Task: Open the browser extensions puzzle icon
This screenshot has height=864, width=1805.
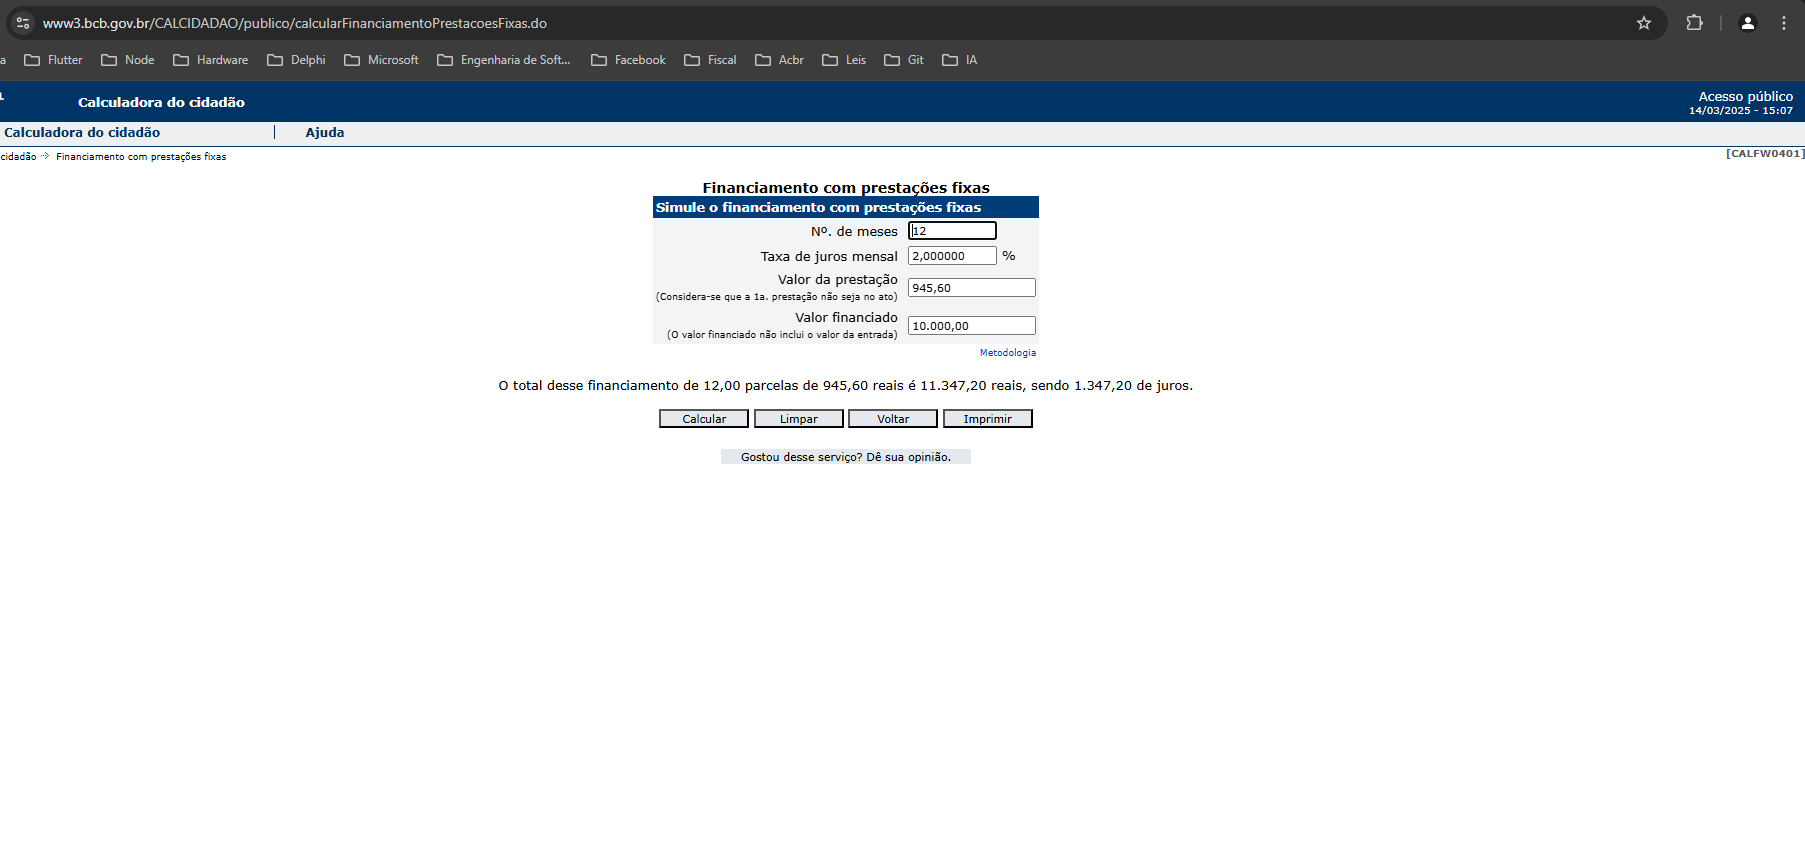Action: tap(1694, 23)
